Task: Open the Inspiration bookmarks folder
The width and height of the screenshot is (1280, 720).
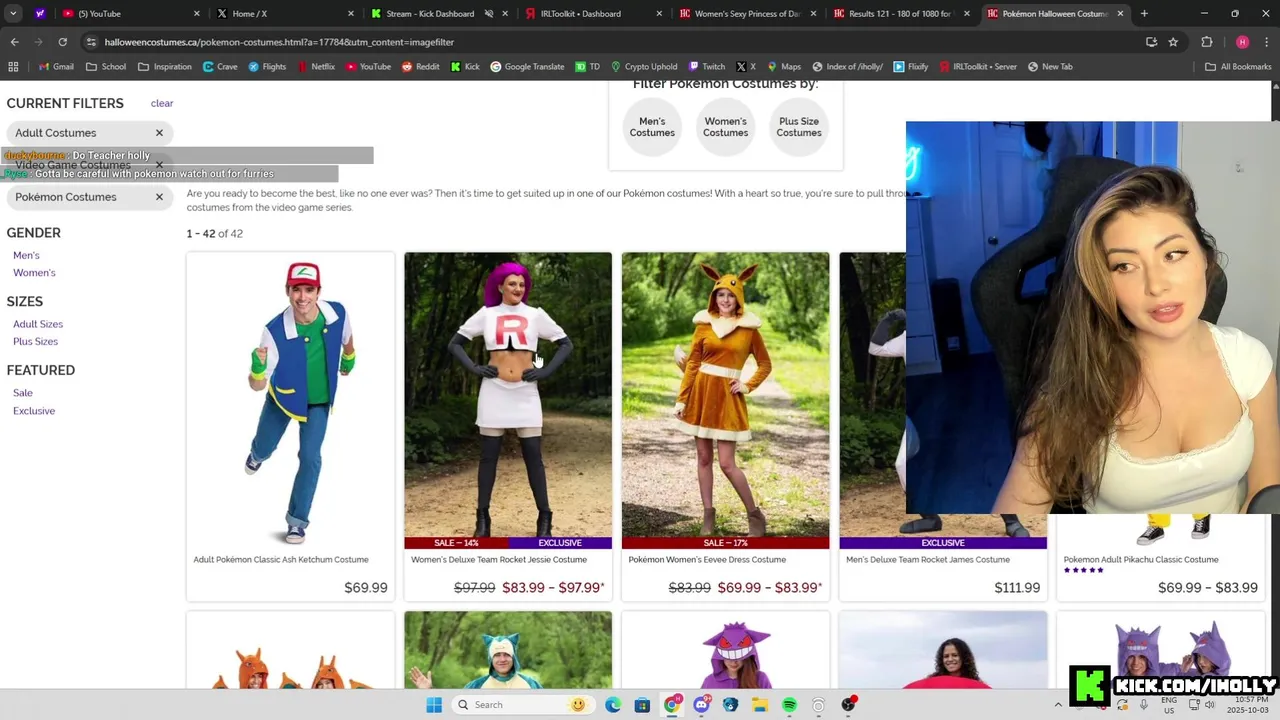Action: pos(164,67)
